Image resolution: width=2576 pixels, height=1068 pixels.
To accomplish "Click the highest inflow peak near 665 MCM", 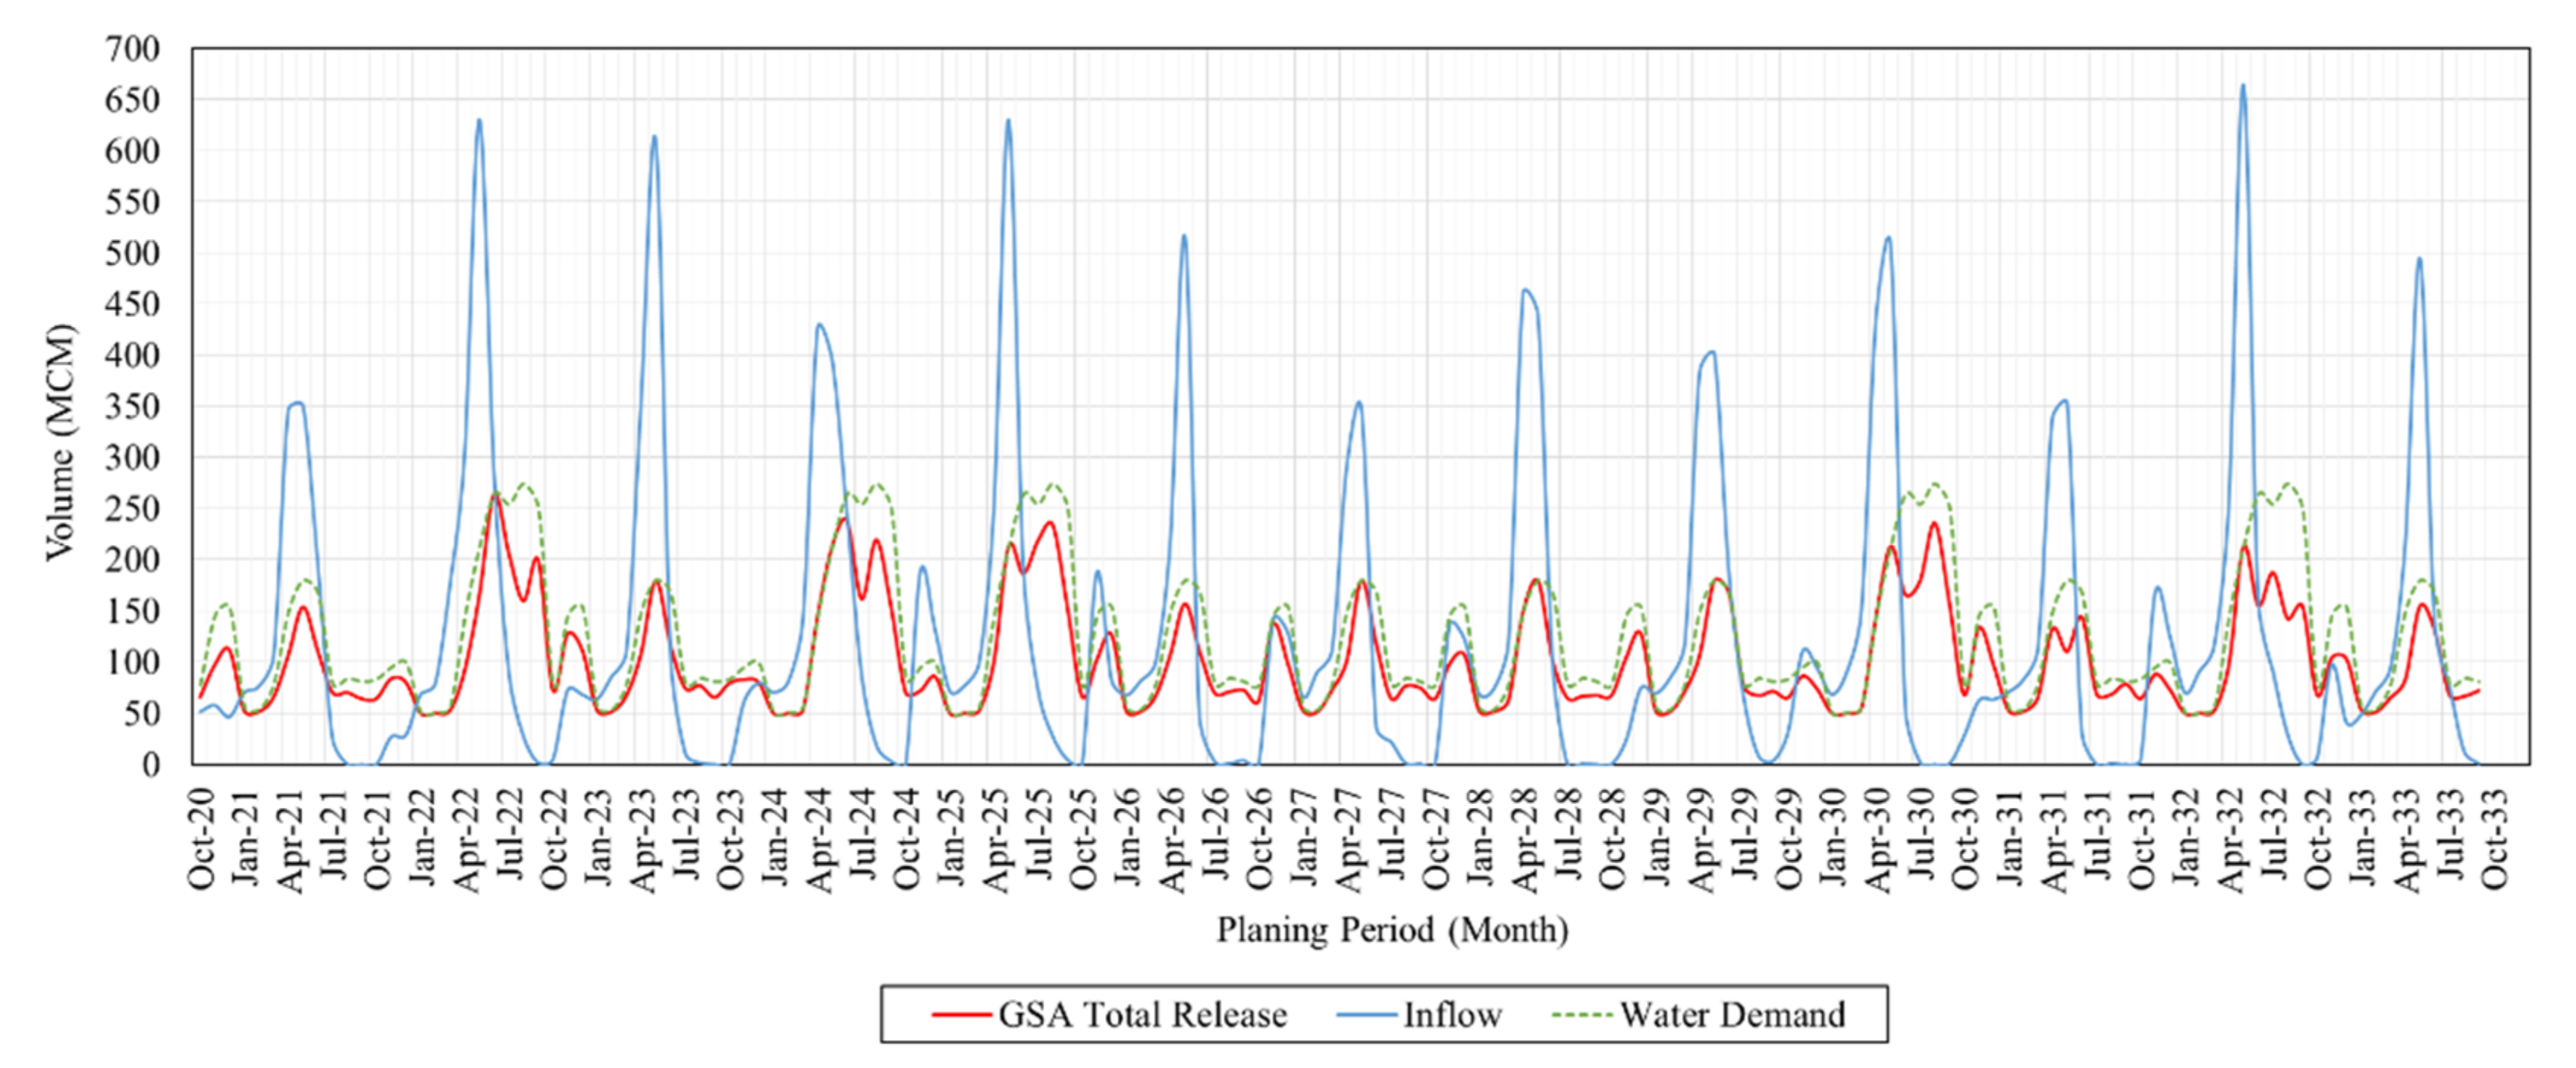I will tap(2243, 86).
